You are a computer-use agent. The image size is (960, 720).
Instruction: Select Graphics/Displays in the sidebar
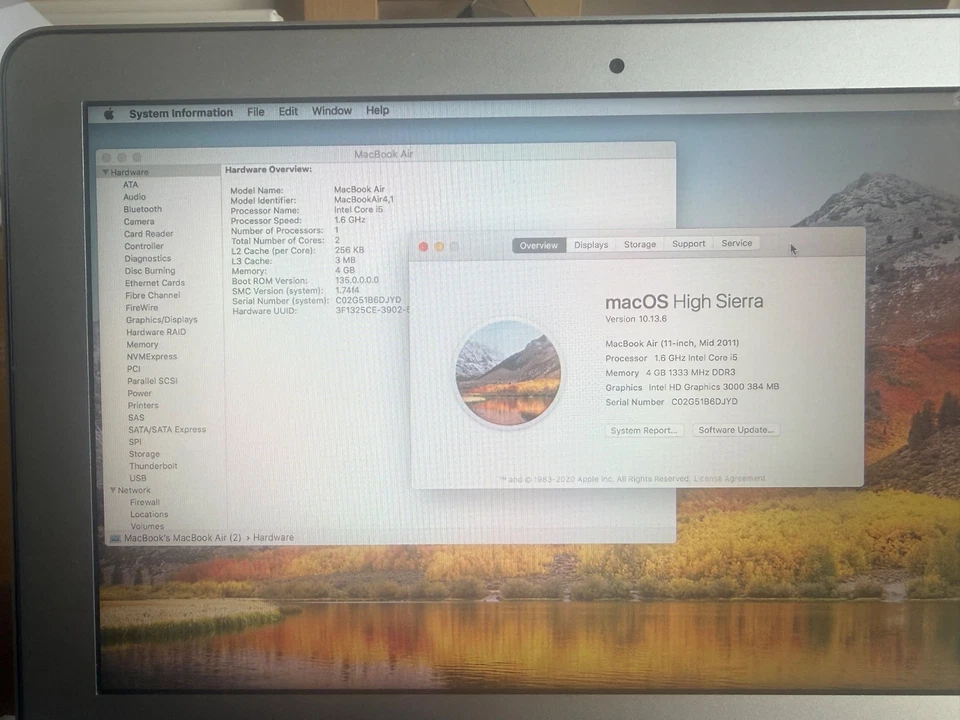coord(162,320)
